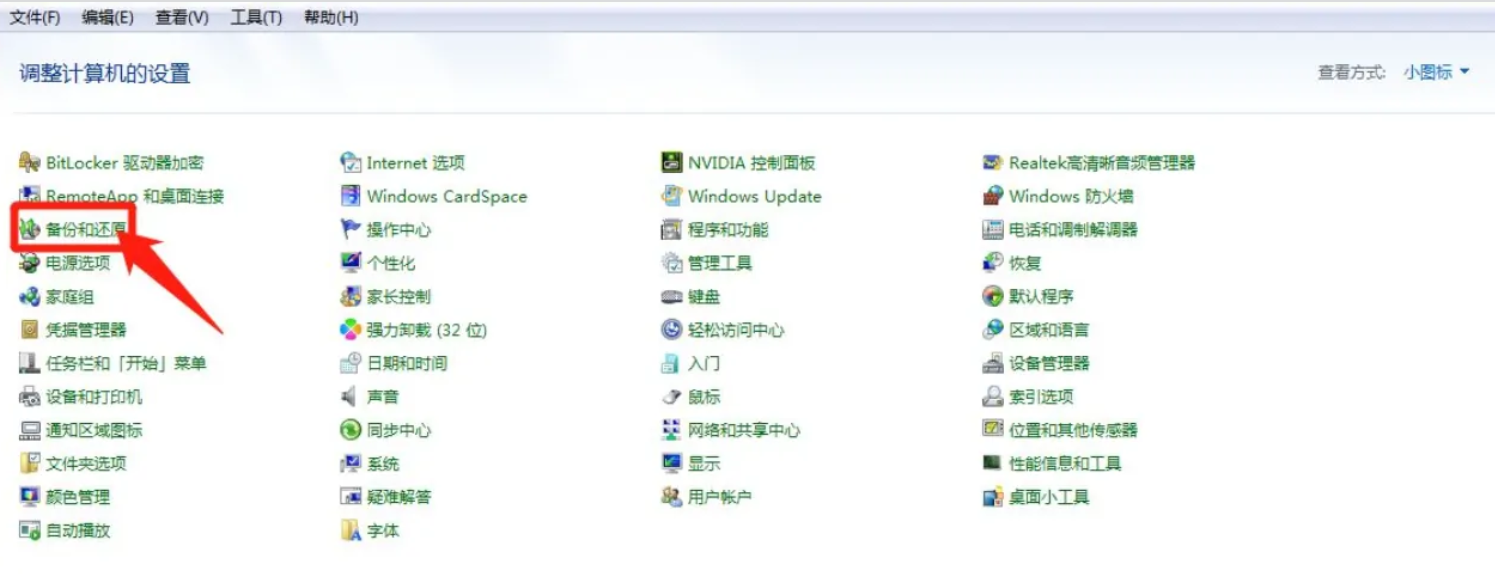The image size is (1495, 574).
Task: Open the 编辑(E) menu
Action: (x=108, y=17)
